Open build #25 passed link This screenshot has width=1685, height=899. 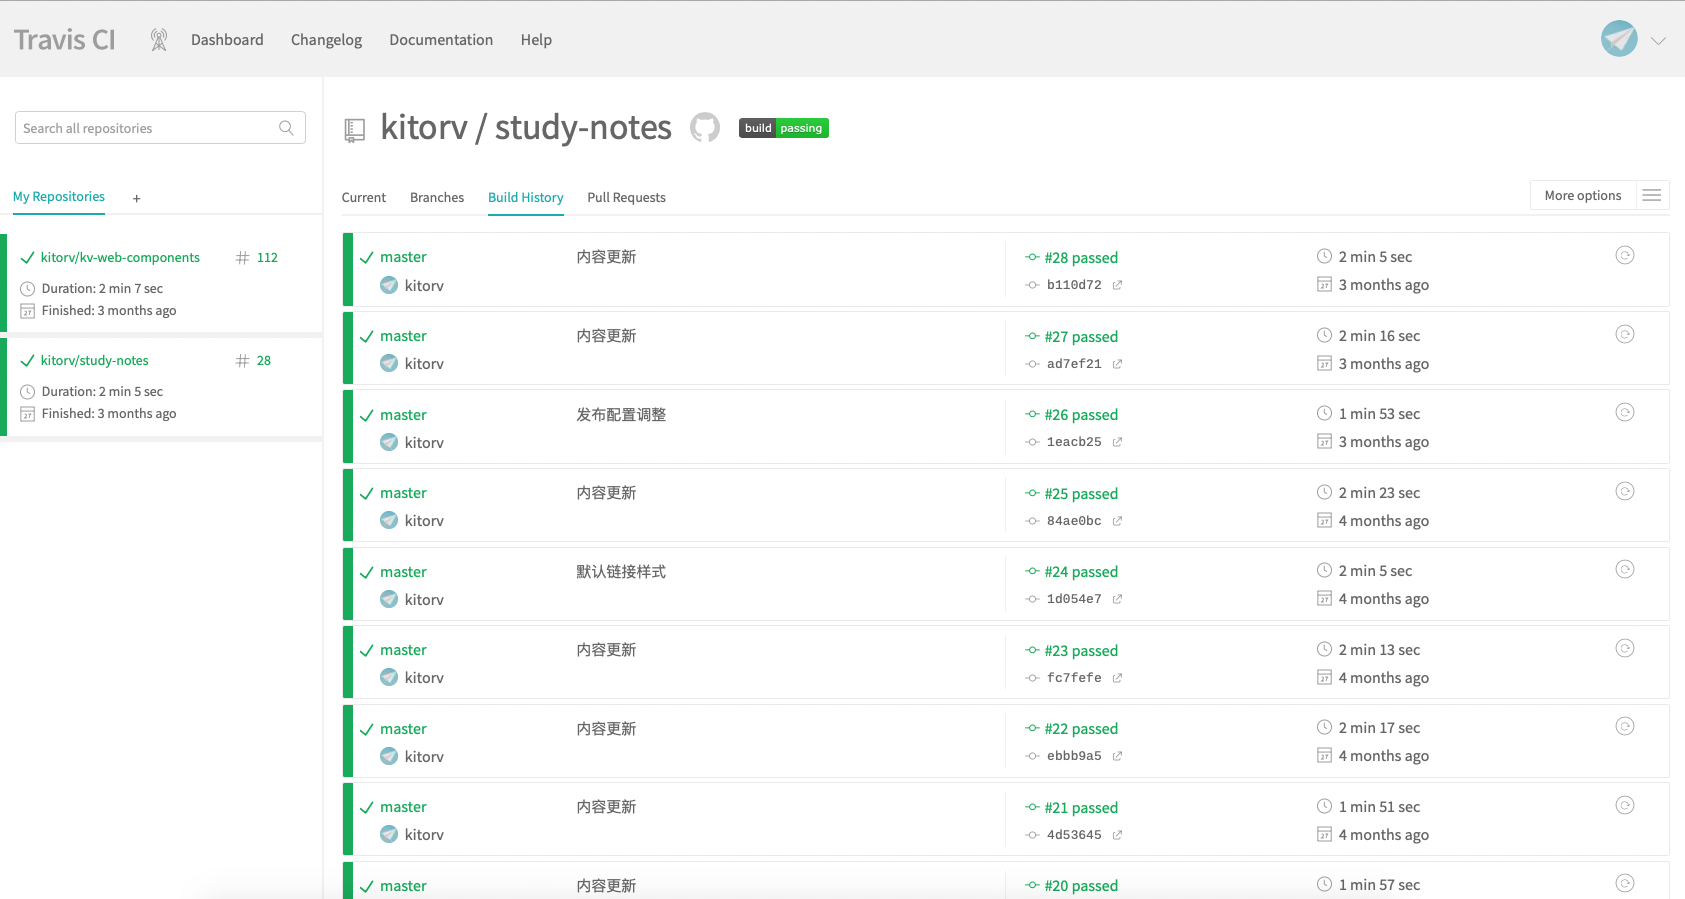point(1081,494)
